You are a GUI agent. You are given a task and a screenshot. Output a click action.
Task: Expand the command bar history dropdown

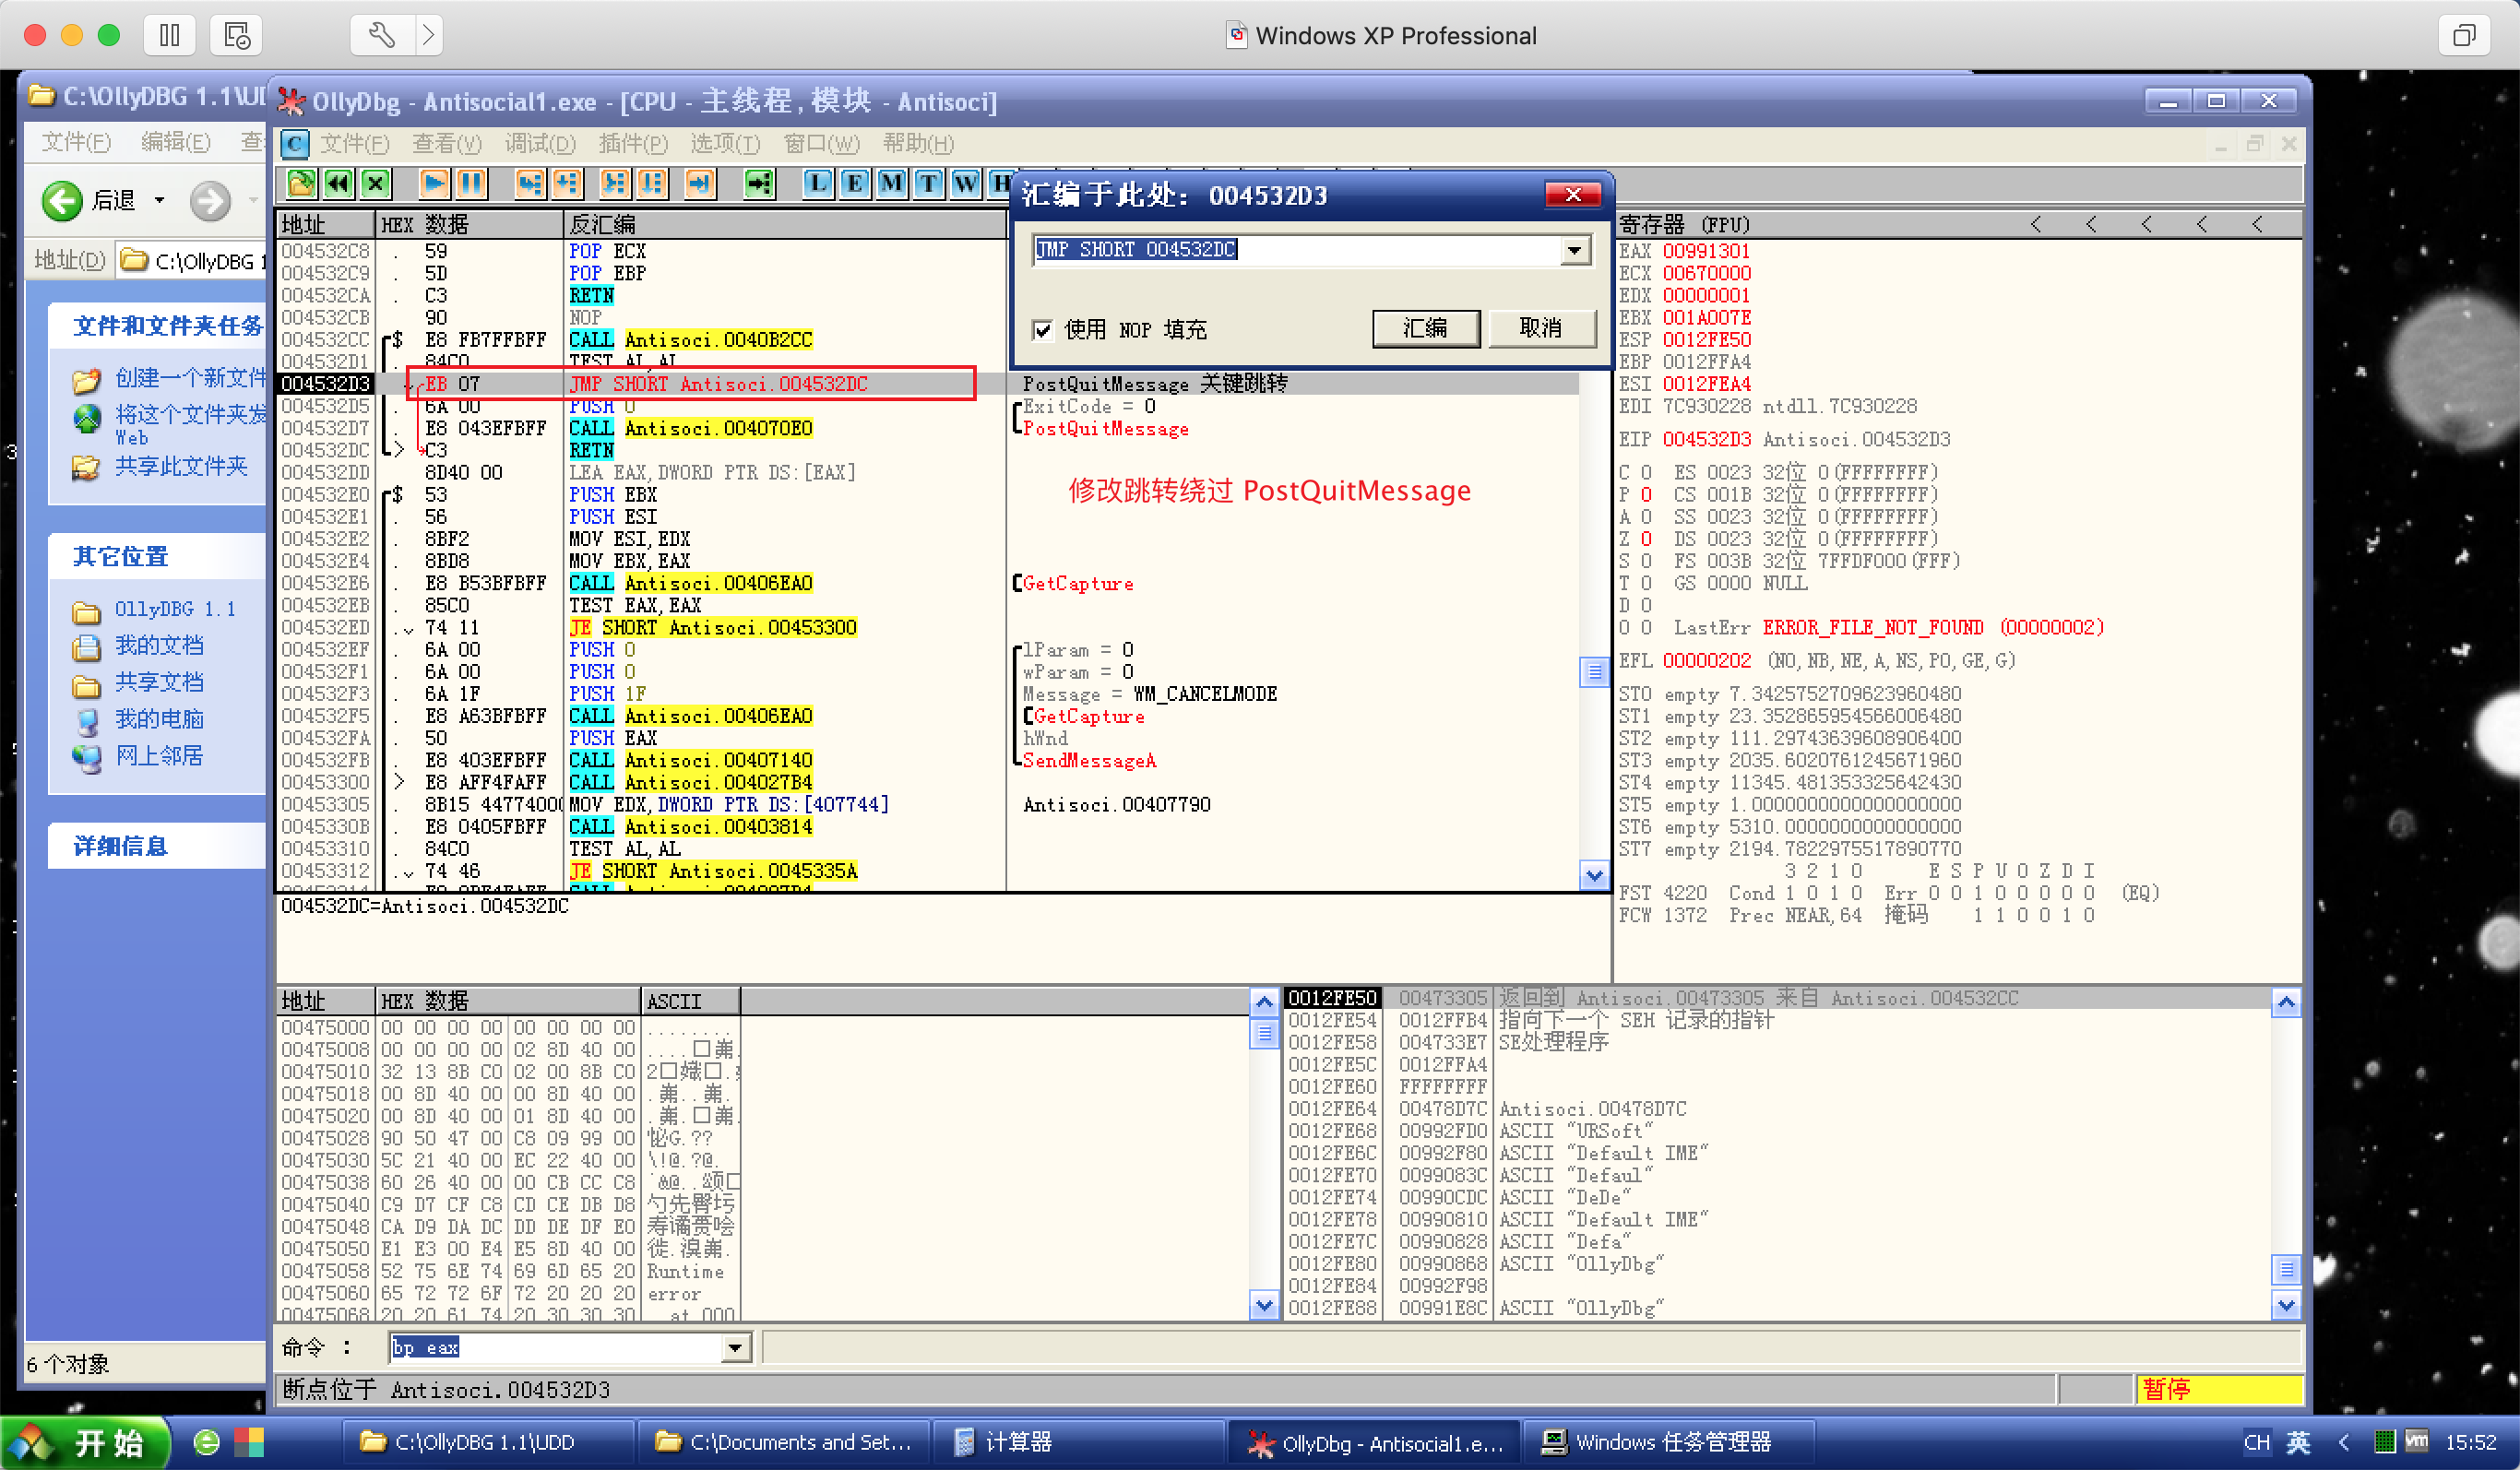(737, 1347)
